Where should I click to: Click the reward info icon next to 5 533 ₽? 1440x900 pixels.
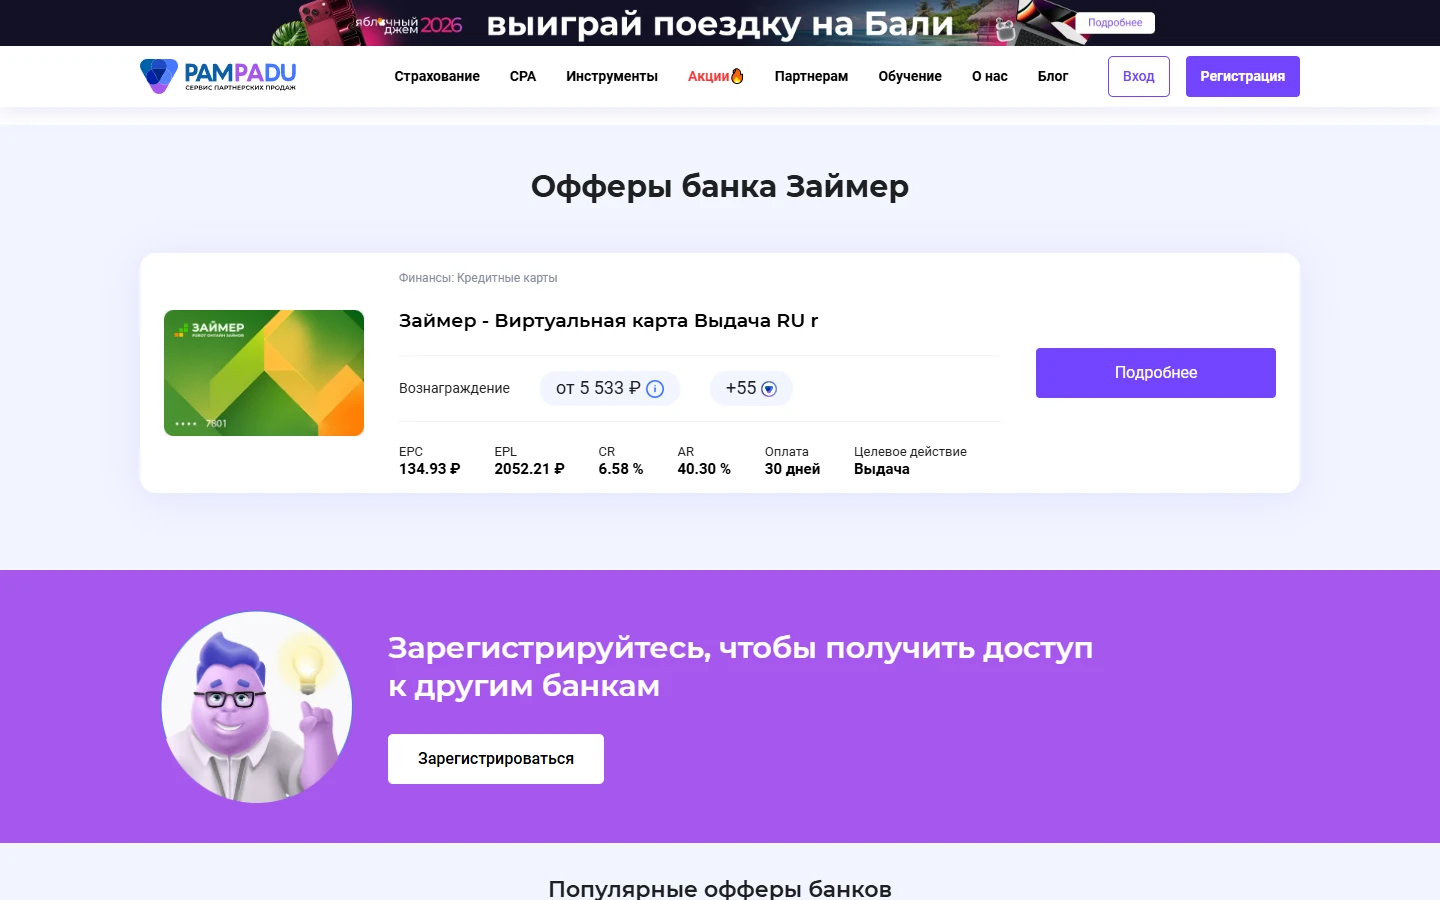point(655,389)
